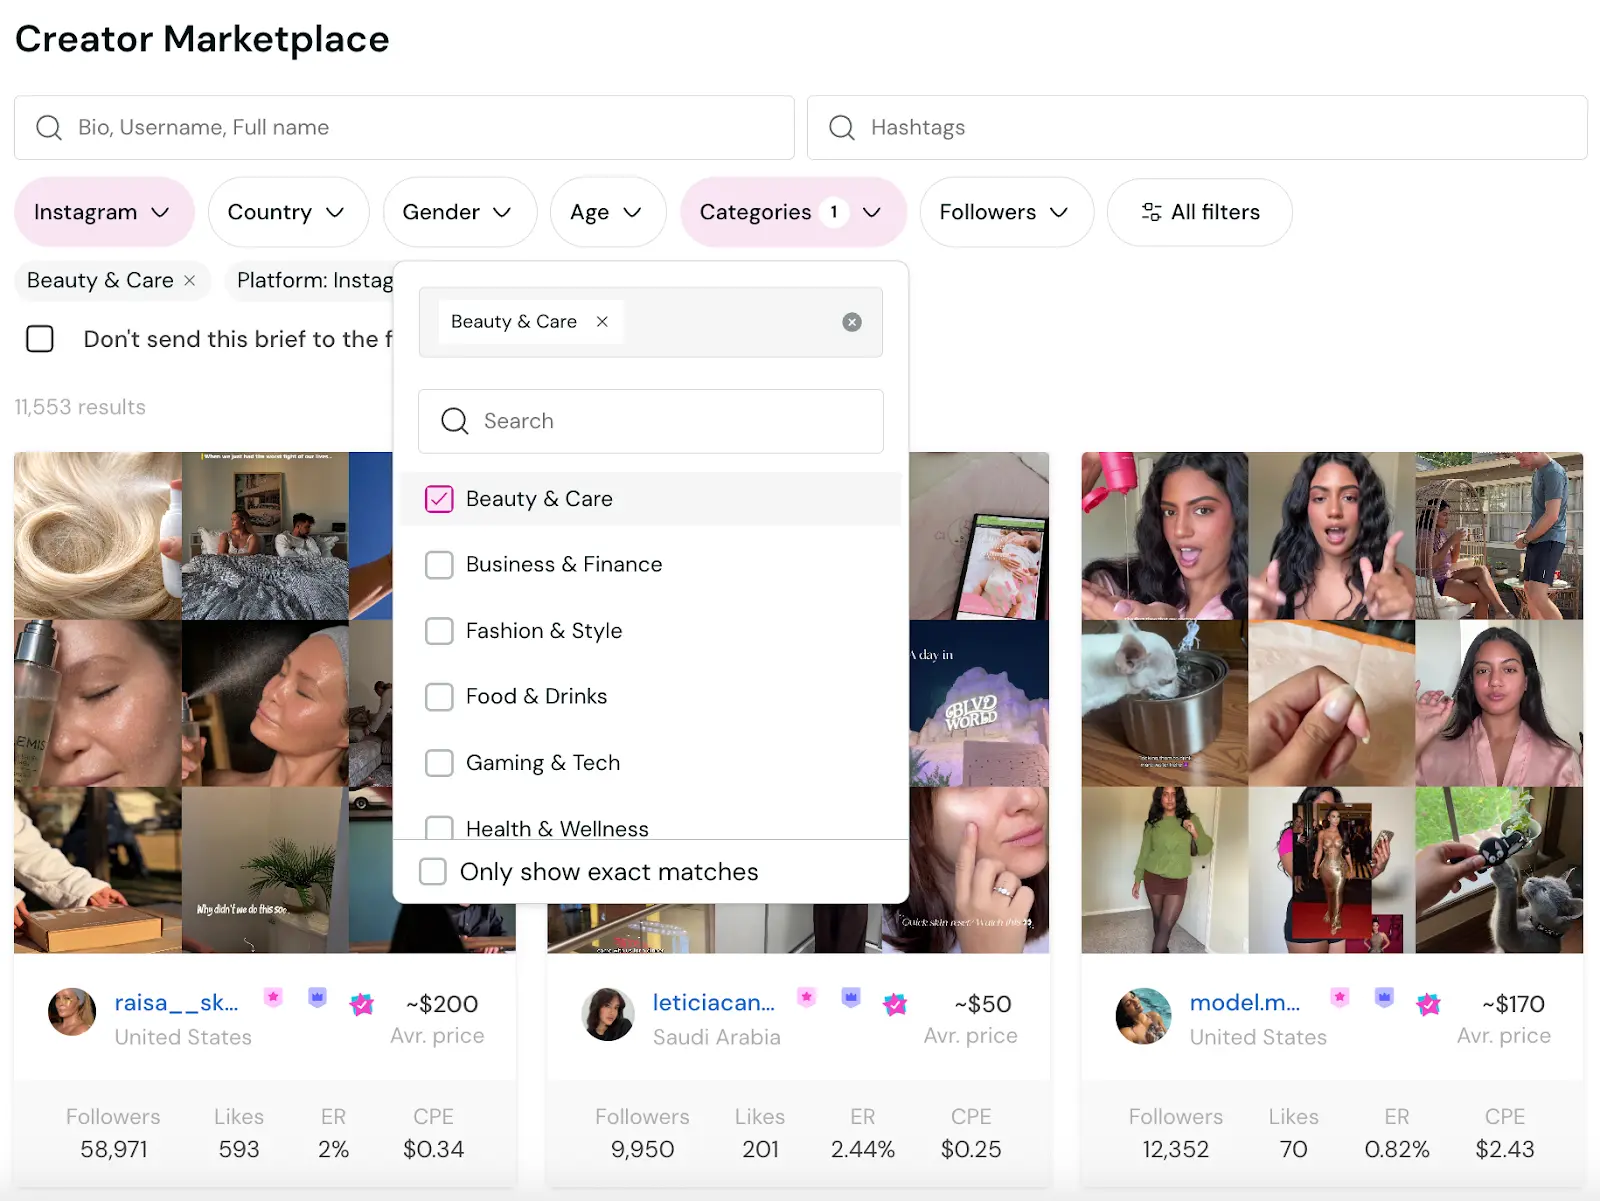Viewport: 1600px width, 1201px height.
Task: Enable Only show exact matches
Action: click(x=432, y=871)
